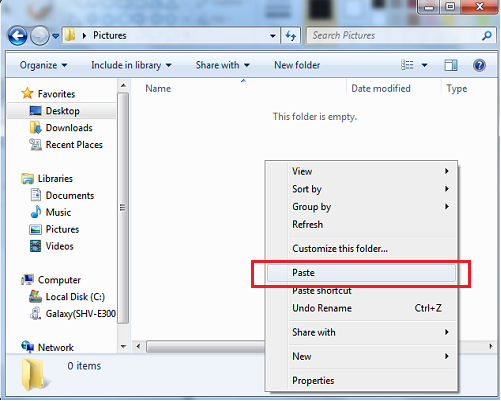Click the blue Back navigation arrow

pyautogui.click(x=17, y=36)
